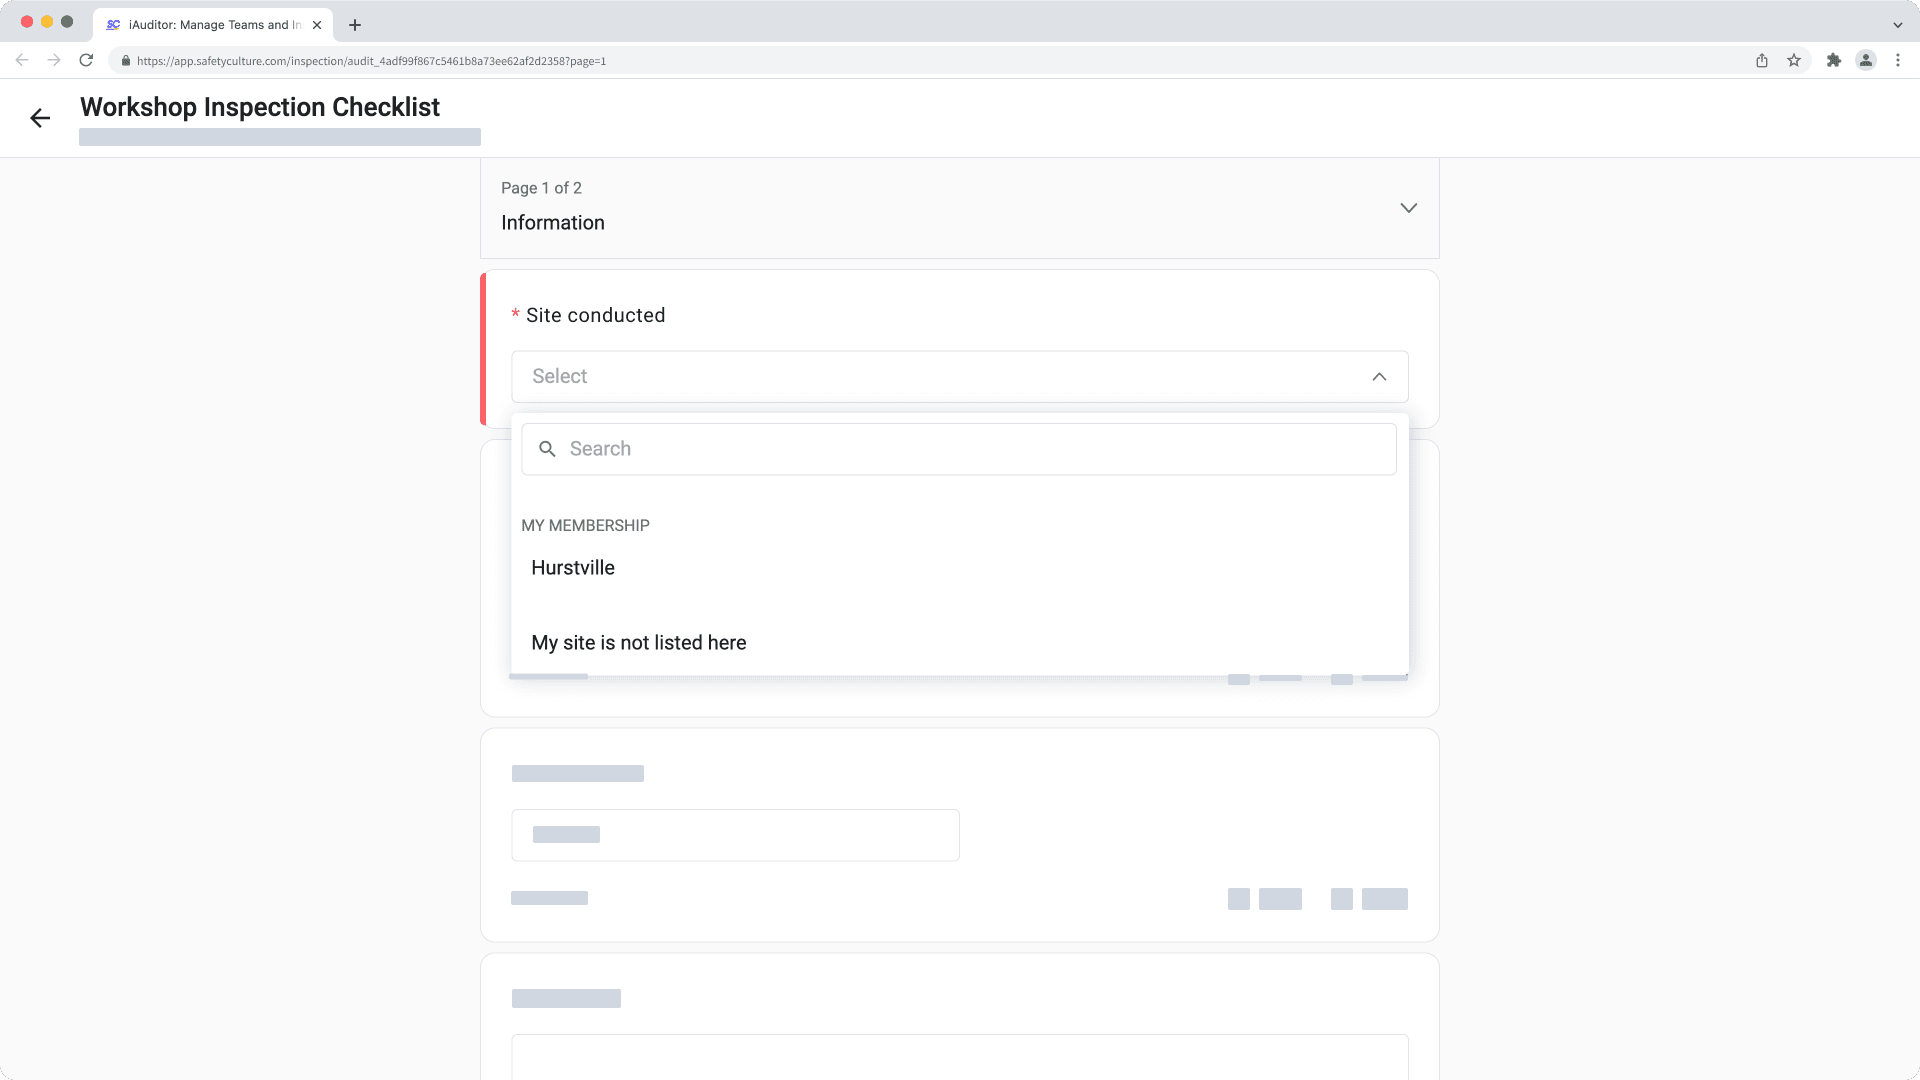Click the browser back navigation arrow
The width and height of the screenshot is (1920, 1080).
point(22,60)
